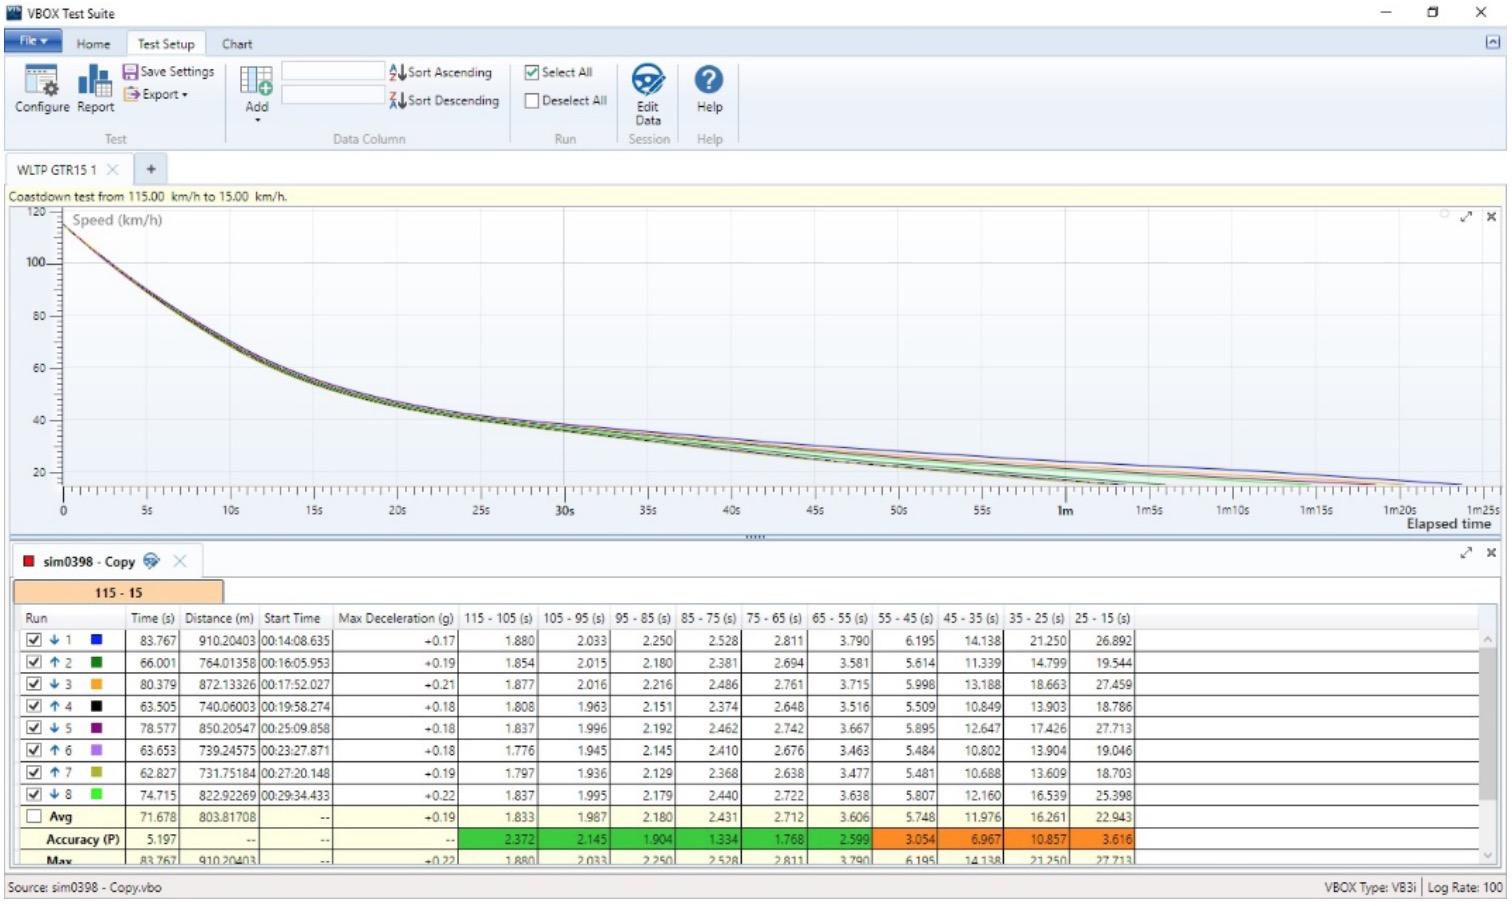The width and height of the screenshot is (1512, 906).
Task: Uncheck run 2 checkbox
Action: pos(34,662)
